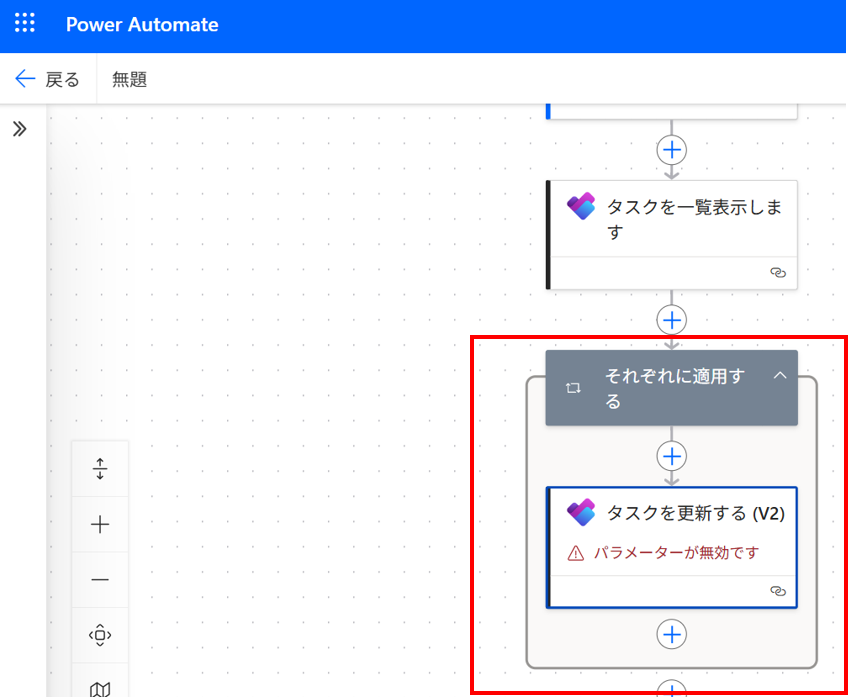Go back with the 戻る button
Image resolution: width=850 pixels, height=697 pixels.
[47, 80]
